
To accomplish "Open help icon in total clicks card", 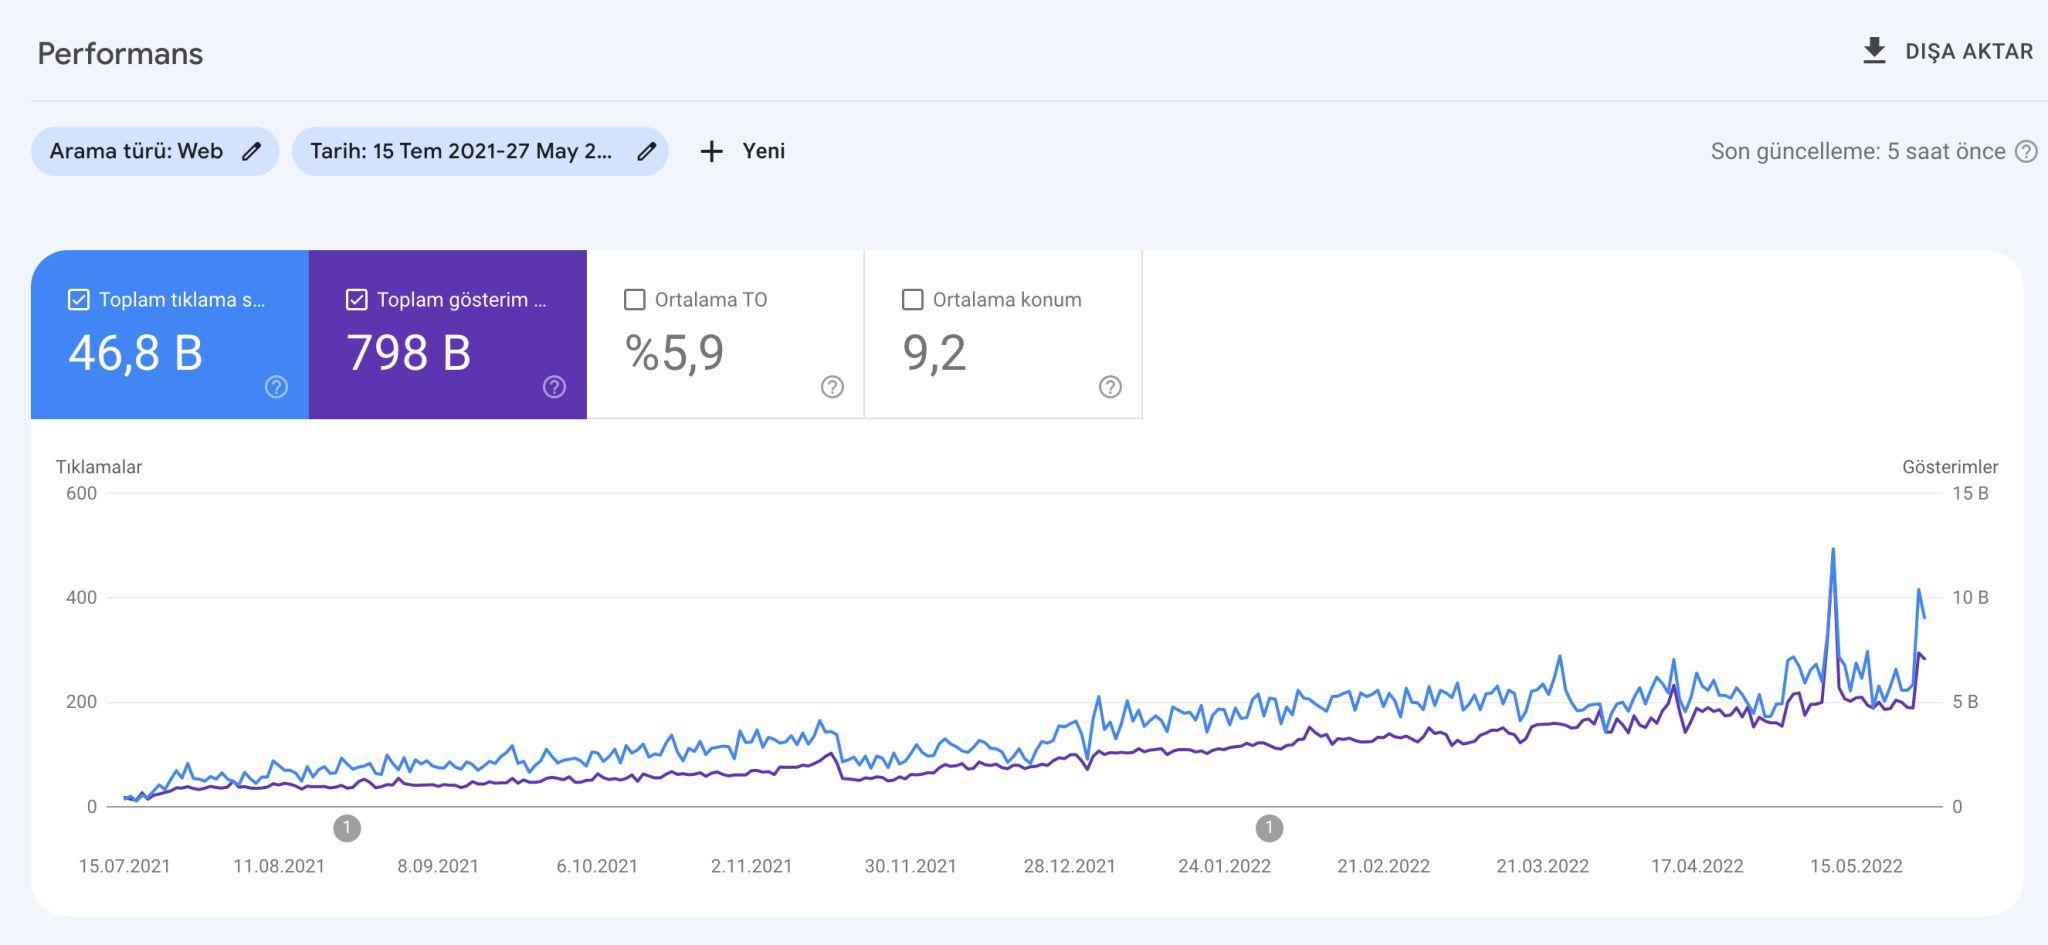I will click(x=276, y=387).
